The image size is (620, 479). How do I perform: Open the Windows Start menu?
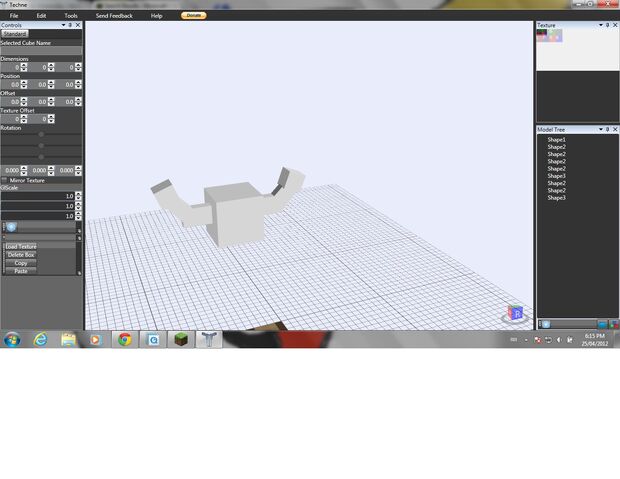tap(12, 340)
